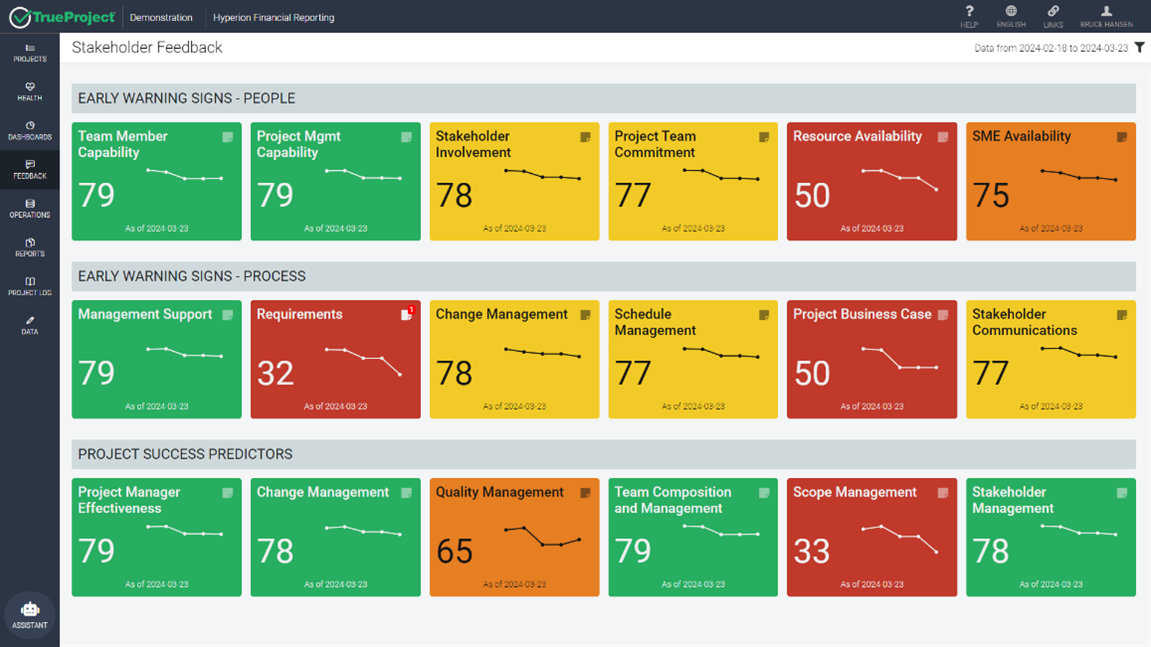The height and width of the screenshot is (647, 1151).
Task: Open the date range filter funnel
Action: pyautogui.click(x=1140, y=47)
